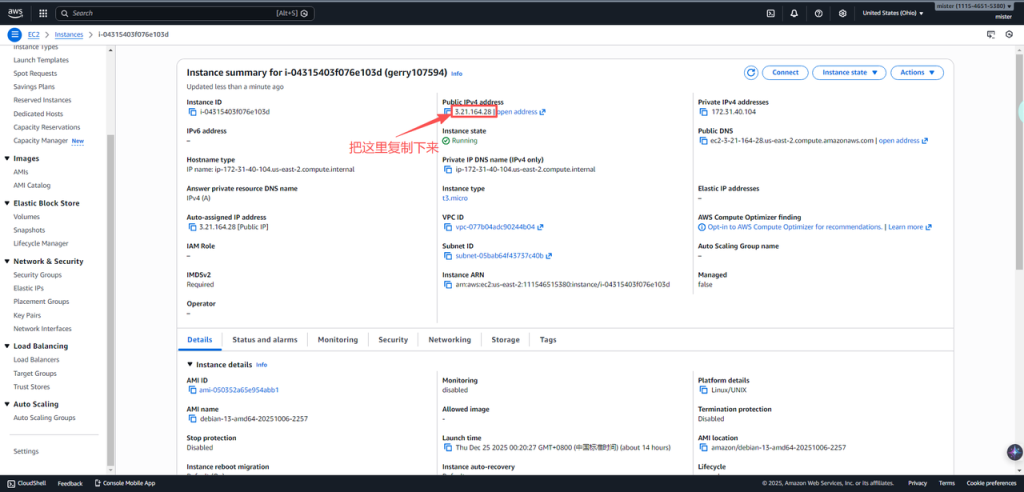Open Console Mobile App link

[125, 484]
